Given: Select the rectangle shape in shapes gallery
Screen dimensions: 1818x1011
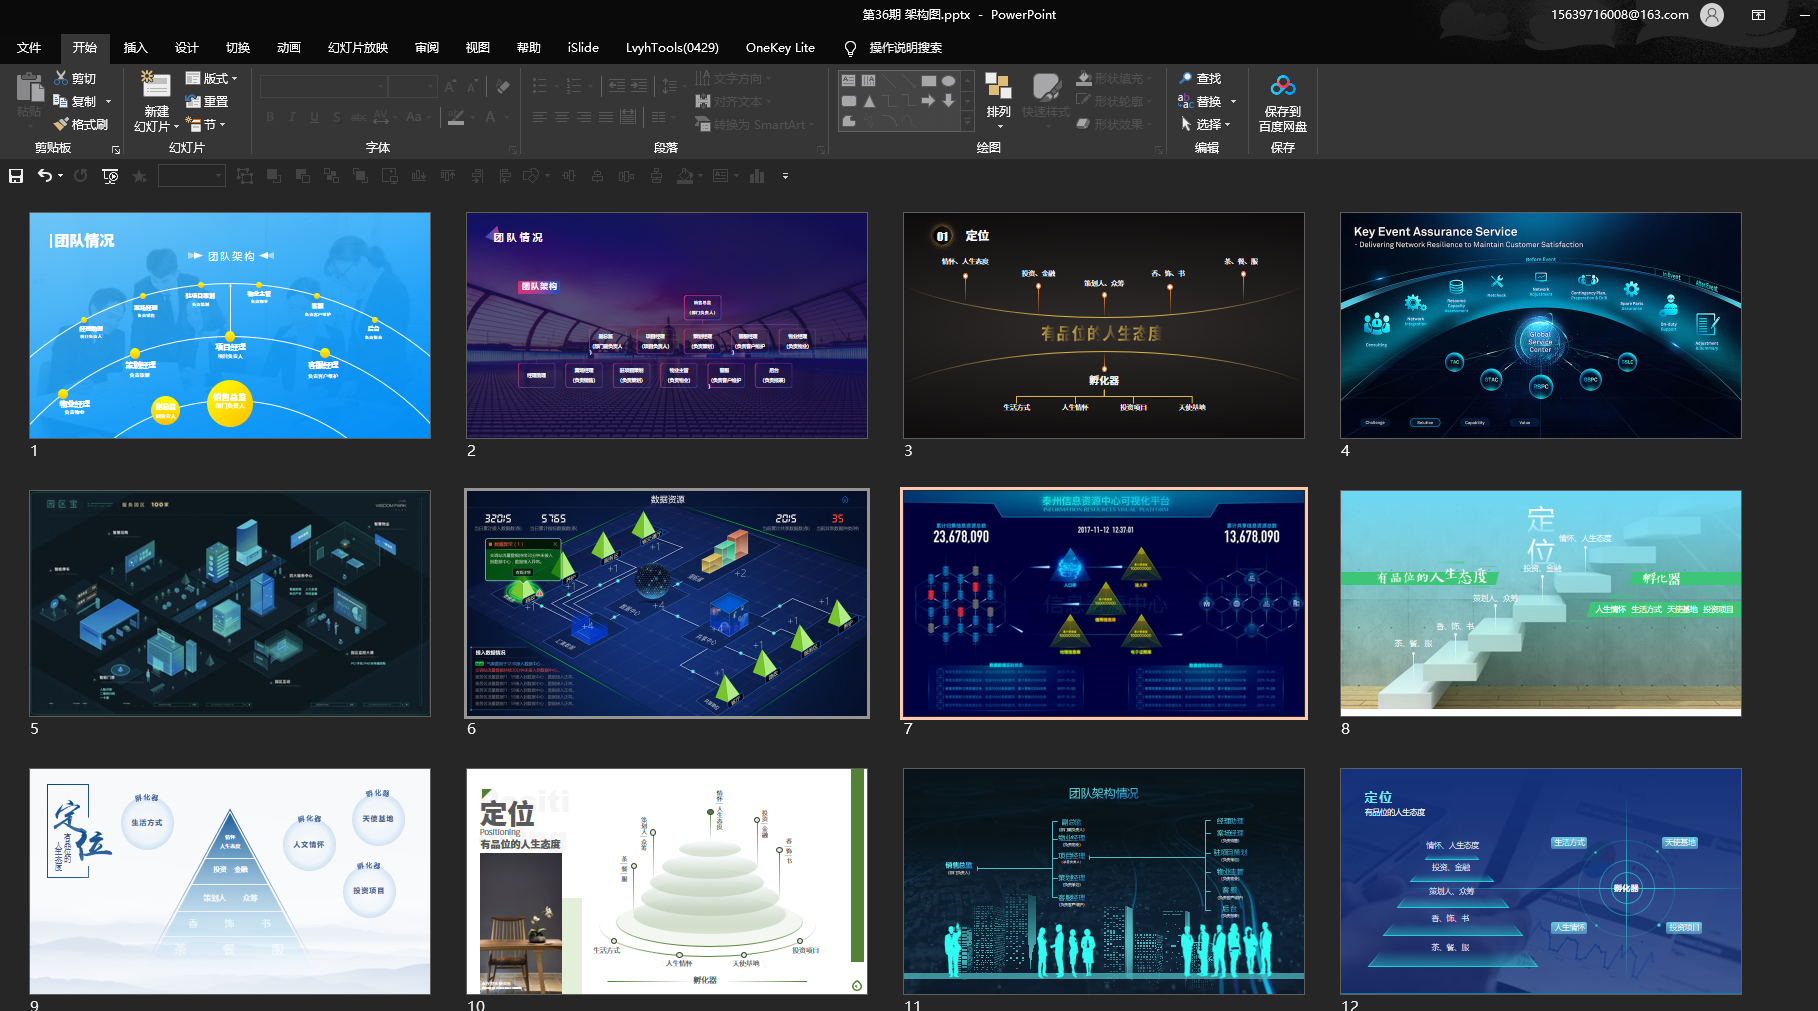Looking at the screenshot, I should (929, 80).
